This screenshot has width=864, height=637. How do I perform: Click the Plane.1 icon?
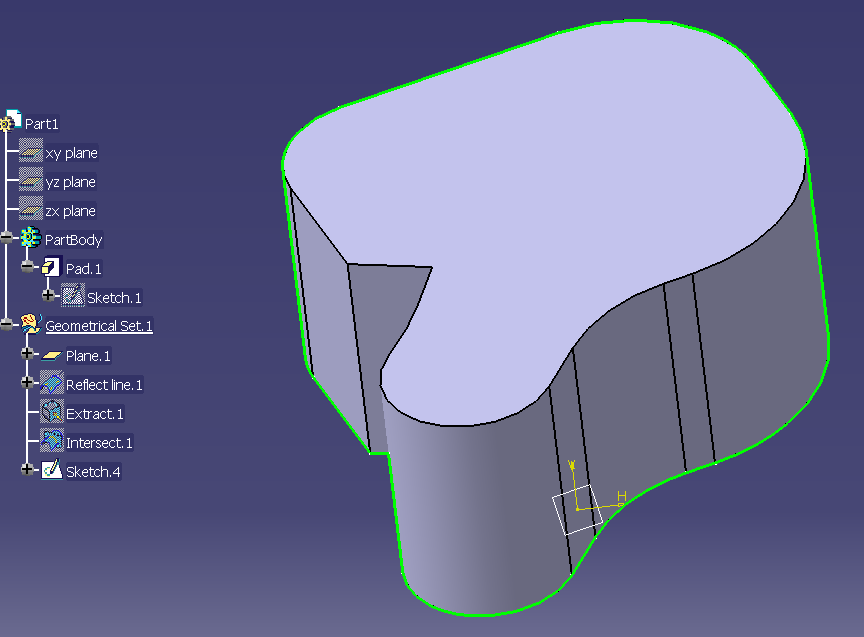click(52, 356)
